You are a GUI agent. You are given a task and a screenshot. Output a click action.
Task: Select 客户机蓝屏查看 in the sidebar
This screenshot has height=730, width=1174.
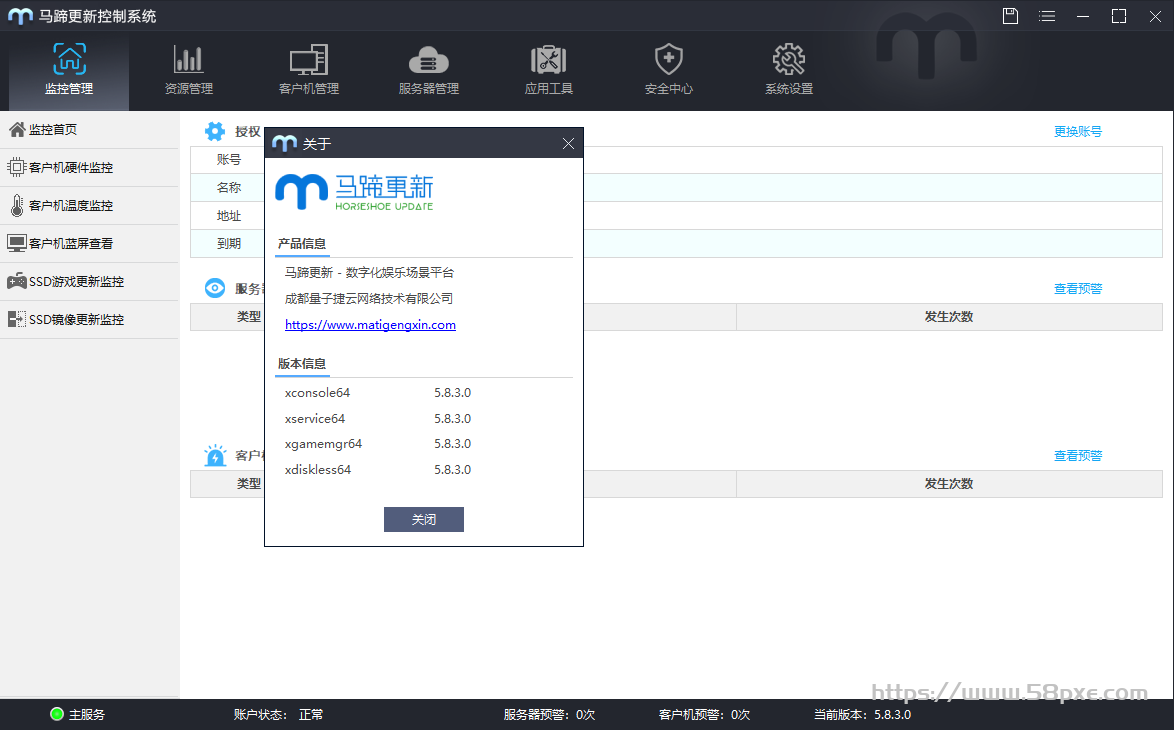pyautogui.click(x=89, y=244)
